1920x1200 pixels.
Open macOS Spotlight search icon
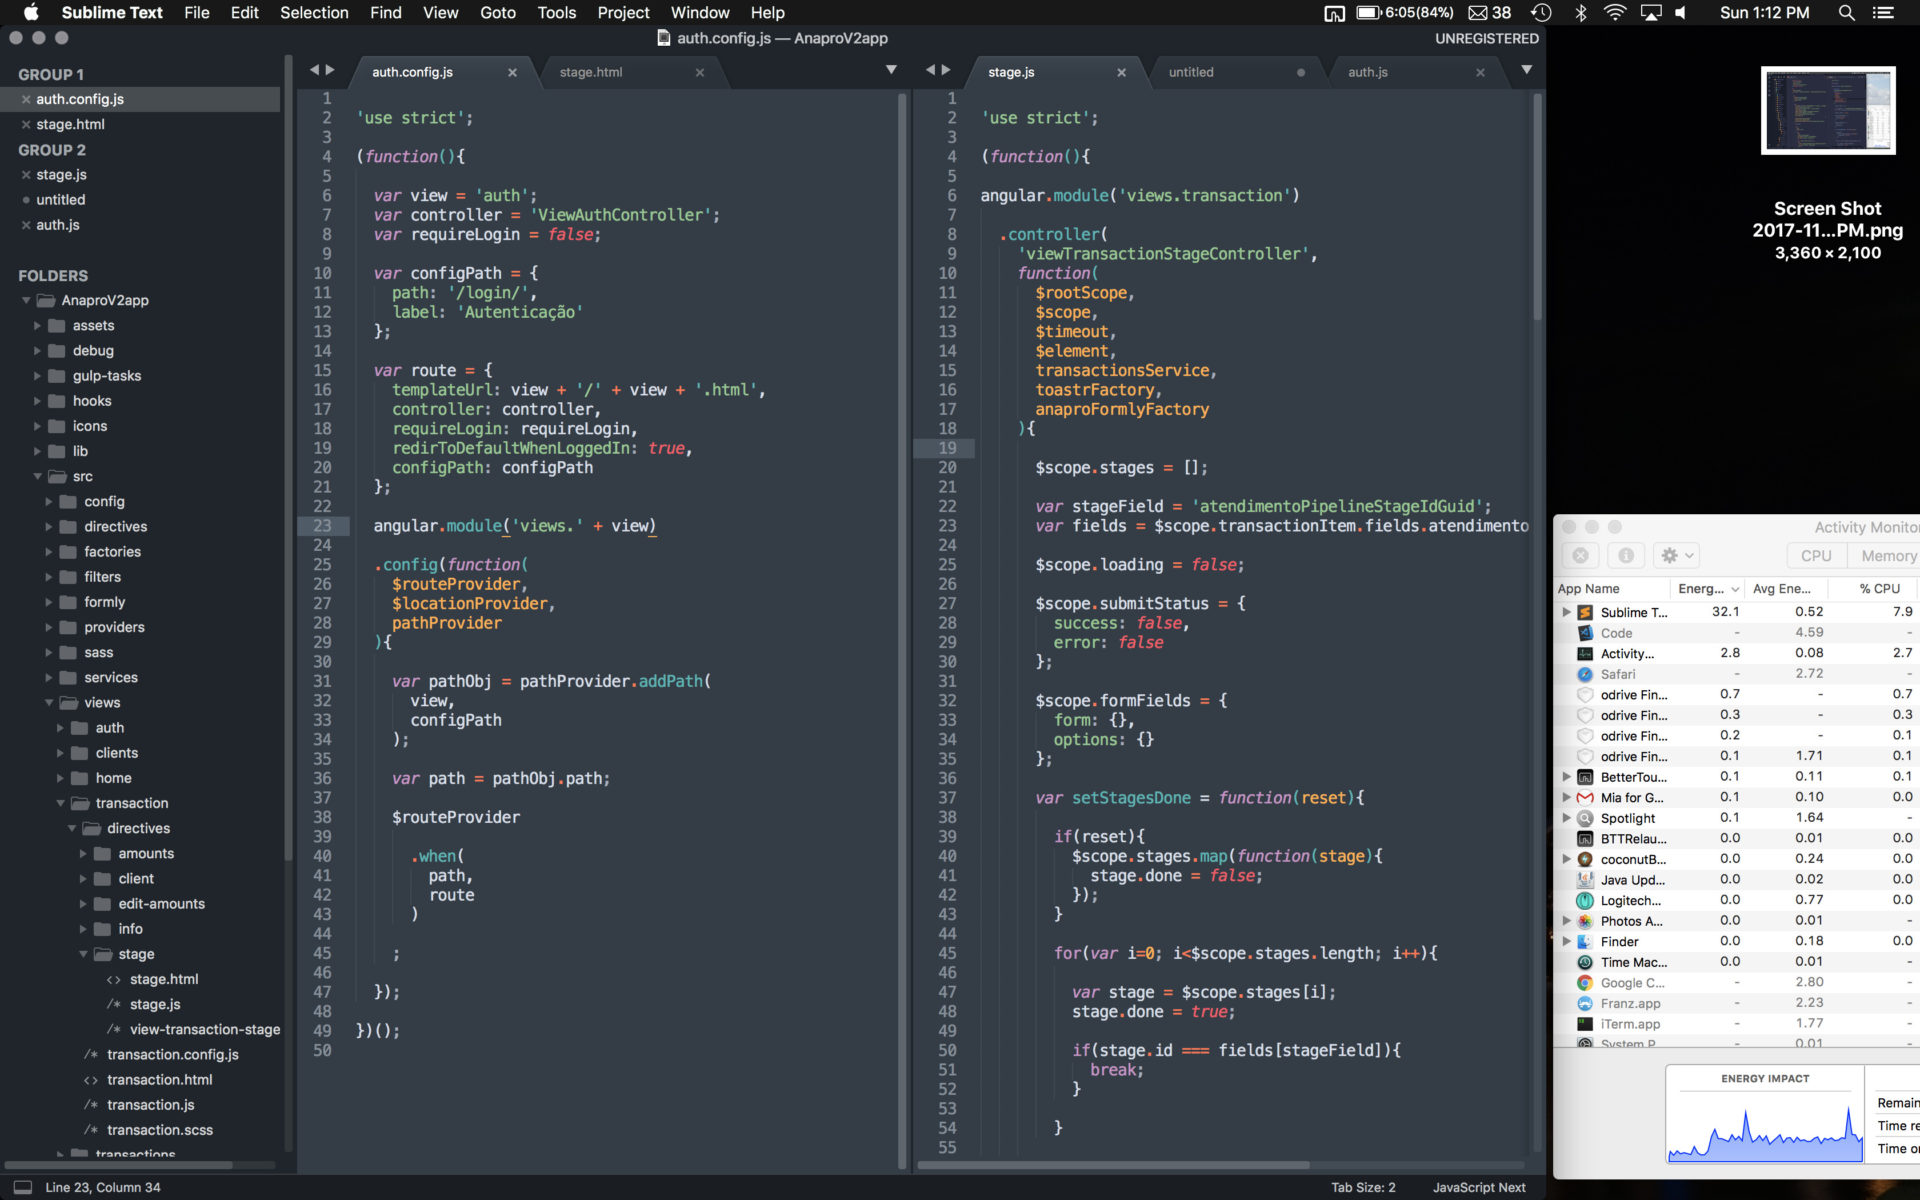coord(1846,13)
